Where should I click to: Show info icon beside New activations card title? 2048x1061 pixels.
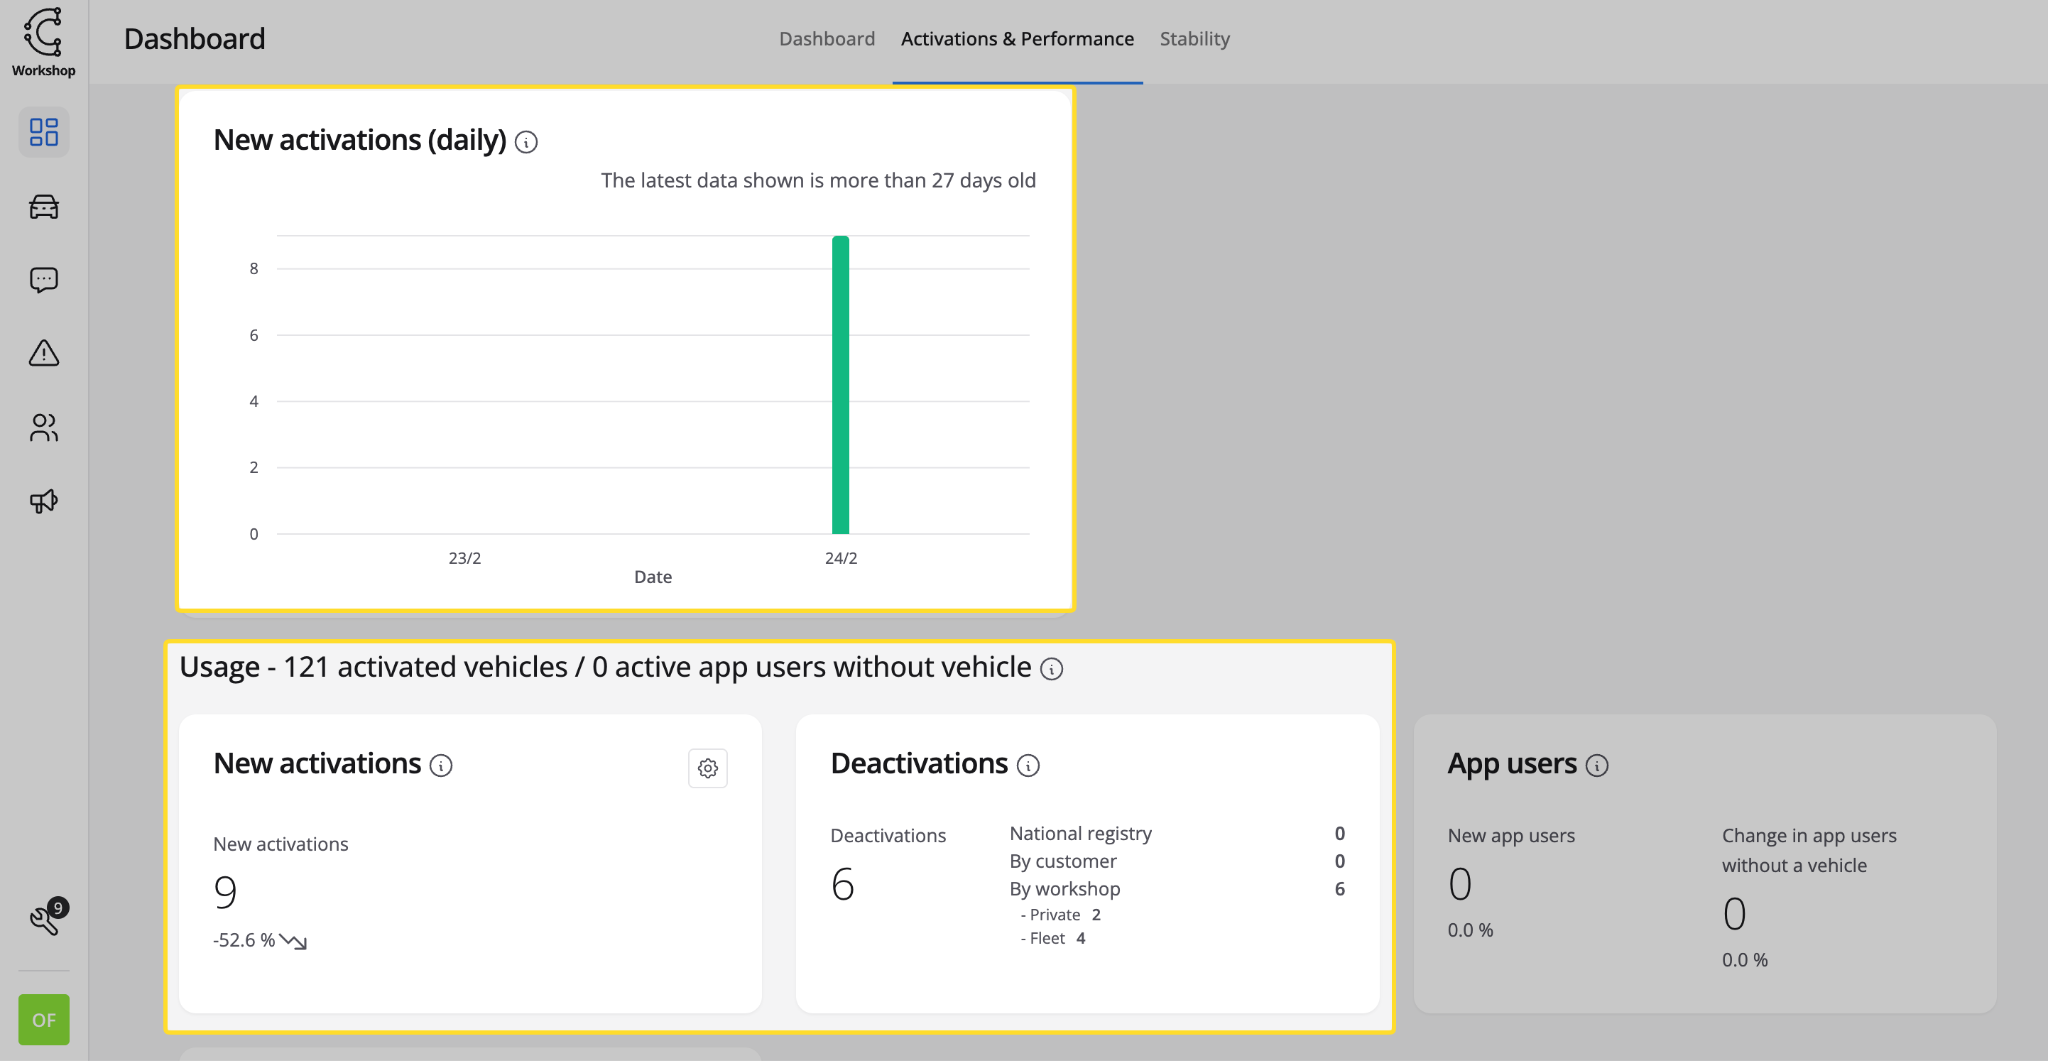[x=441, y=766]
